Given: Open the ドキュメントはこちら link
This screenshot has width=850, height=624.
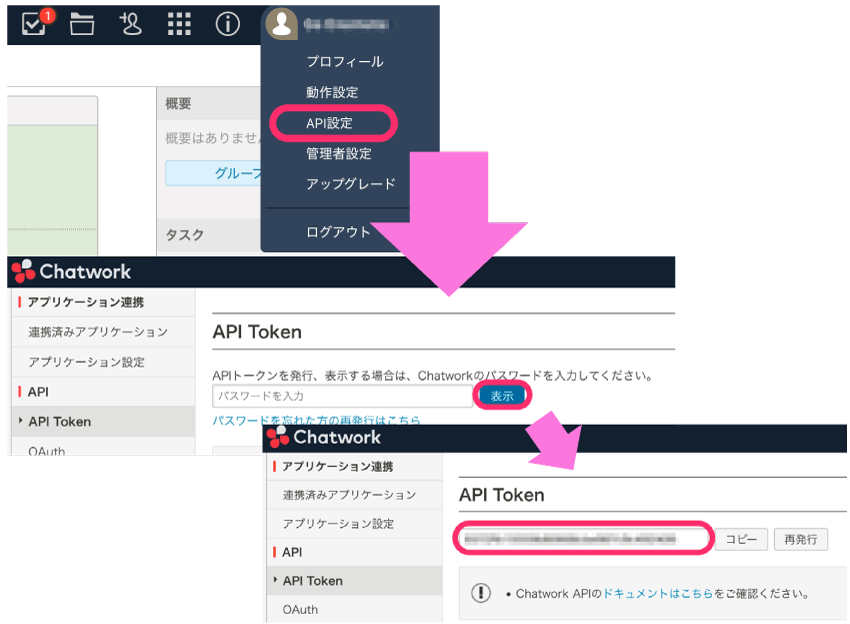Looking at the screenshot, I should coord(658,594).
